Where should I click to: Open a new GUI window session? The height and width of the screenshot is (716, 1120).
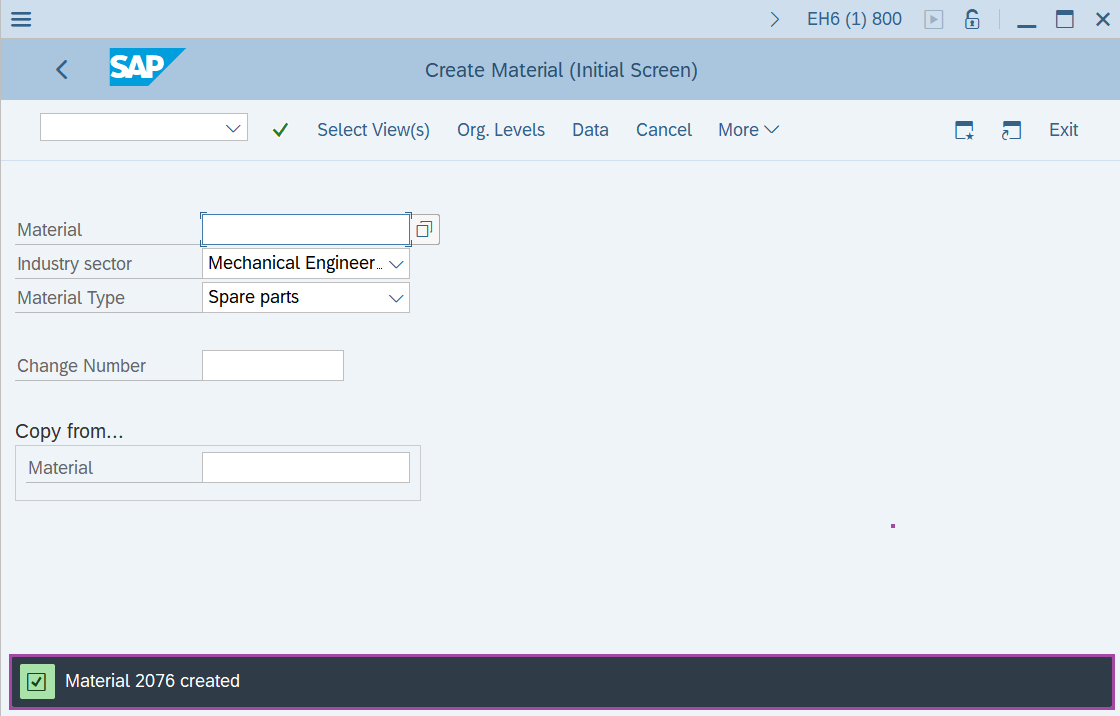pyautogui.click(x=1011, y=129)
